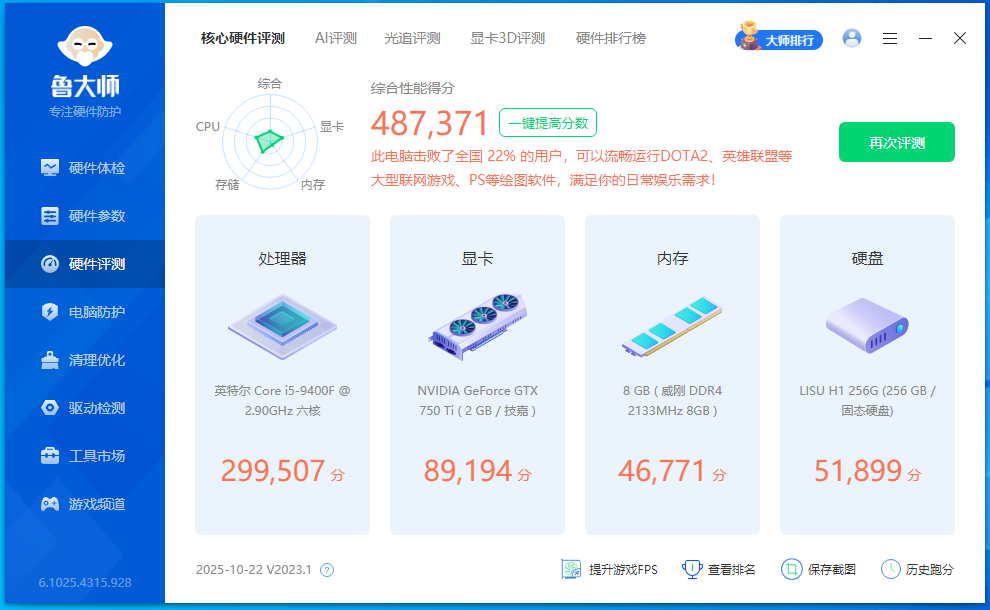Click the 显卡 GPU score card
Screen dimensions: 990x610
pyautogui.click(x=477, y=375)
